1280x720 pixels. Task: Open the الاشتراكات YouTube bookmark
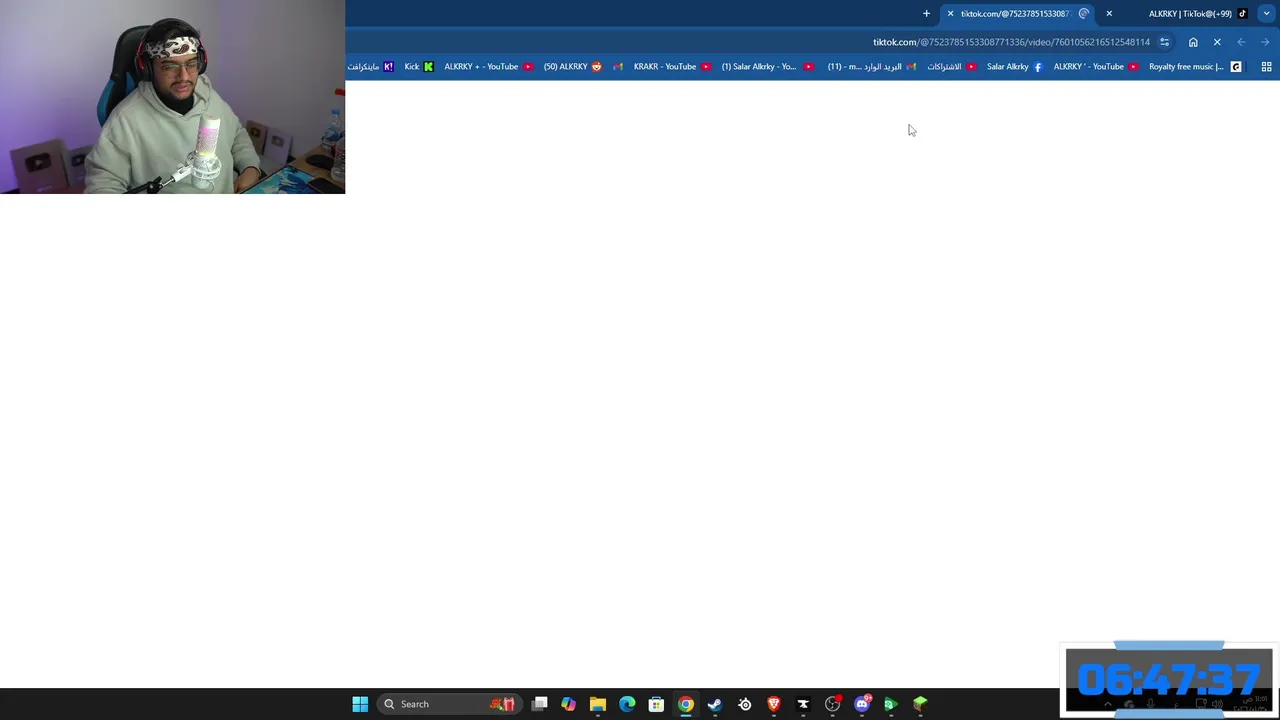pyautogui.click(x=951, y=67)
